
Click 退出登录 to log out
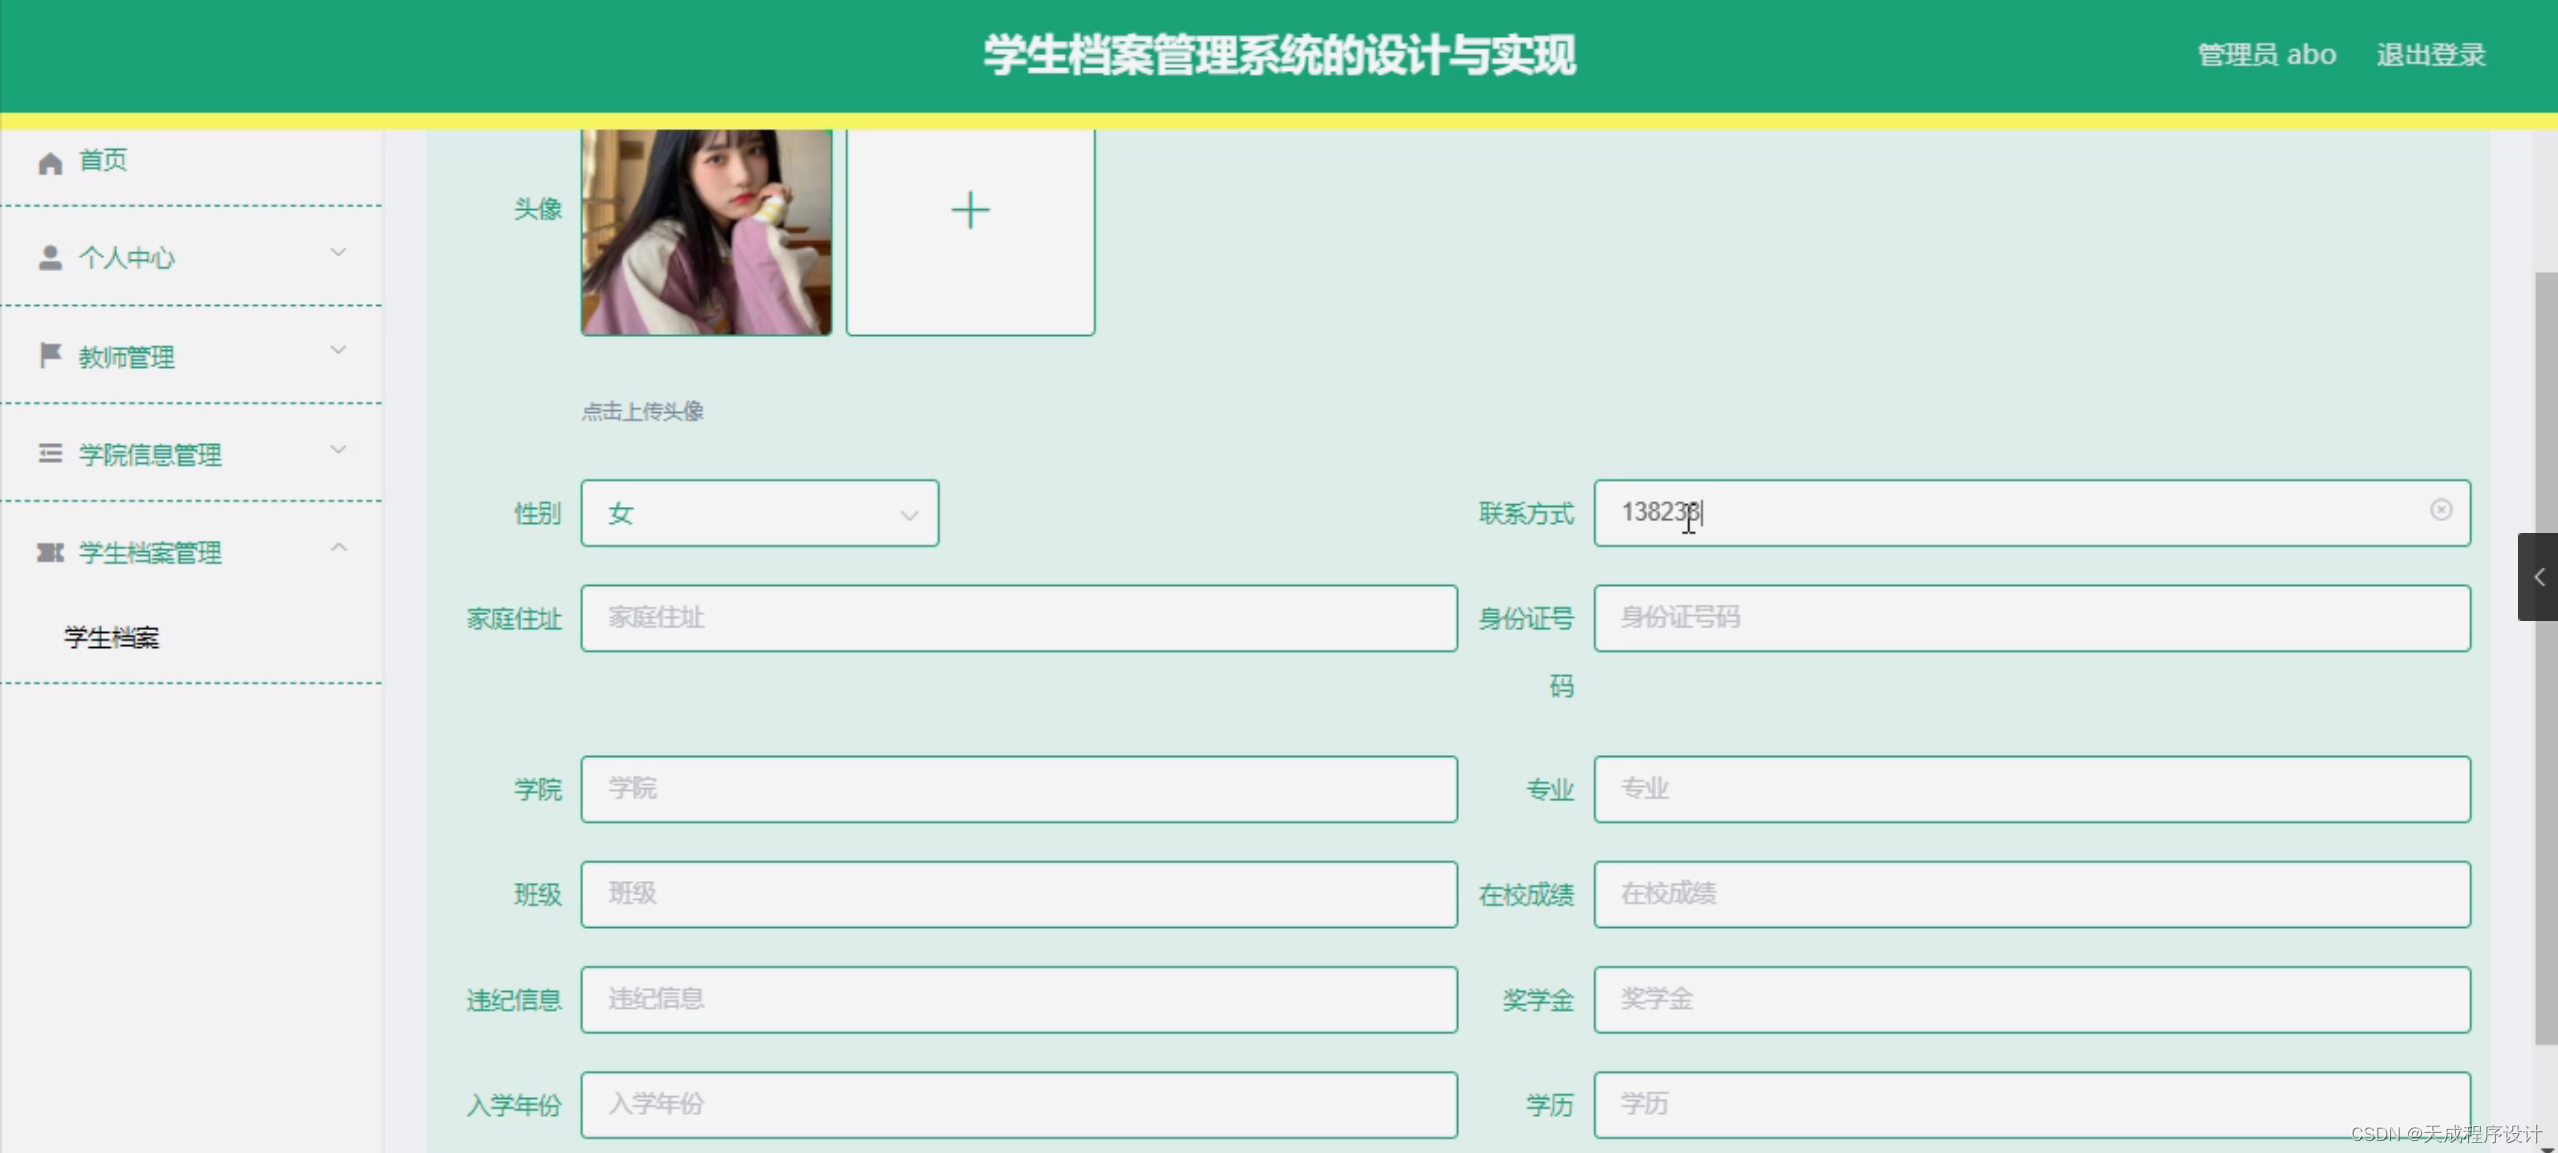[x=2430, y=55]
